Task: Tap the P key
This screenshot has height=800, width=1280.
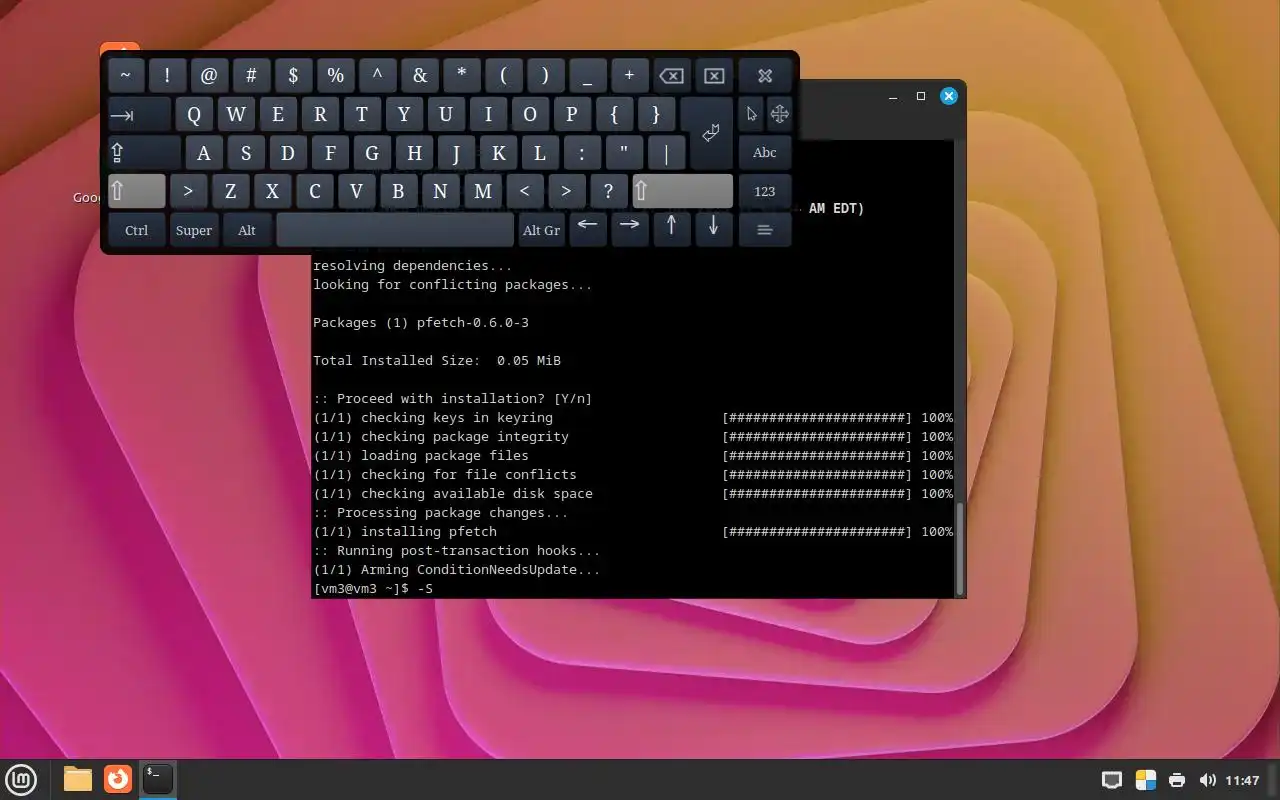Action: tap(572, 114)
